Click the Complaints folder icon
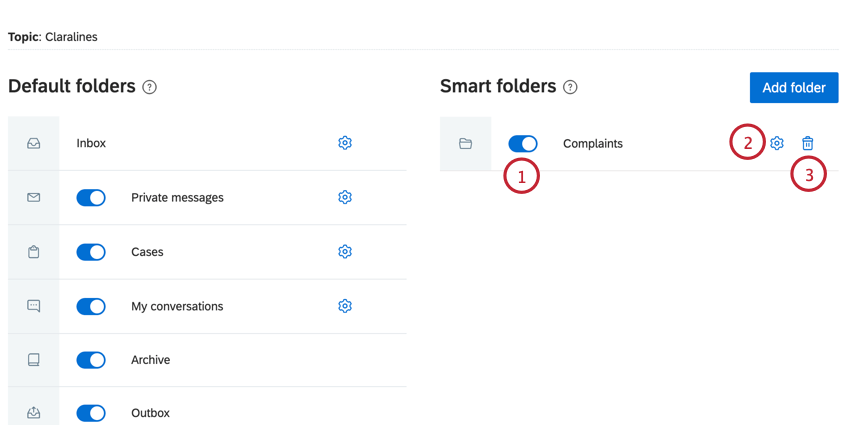 [465, 144]
